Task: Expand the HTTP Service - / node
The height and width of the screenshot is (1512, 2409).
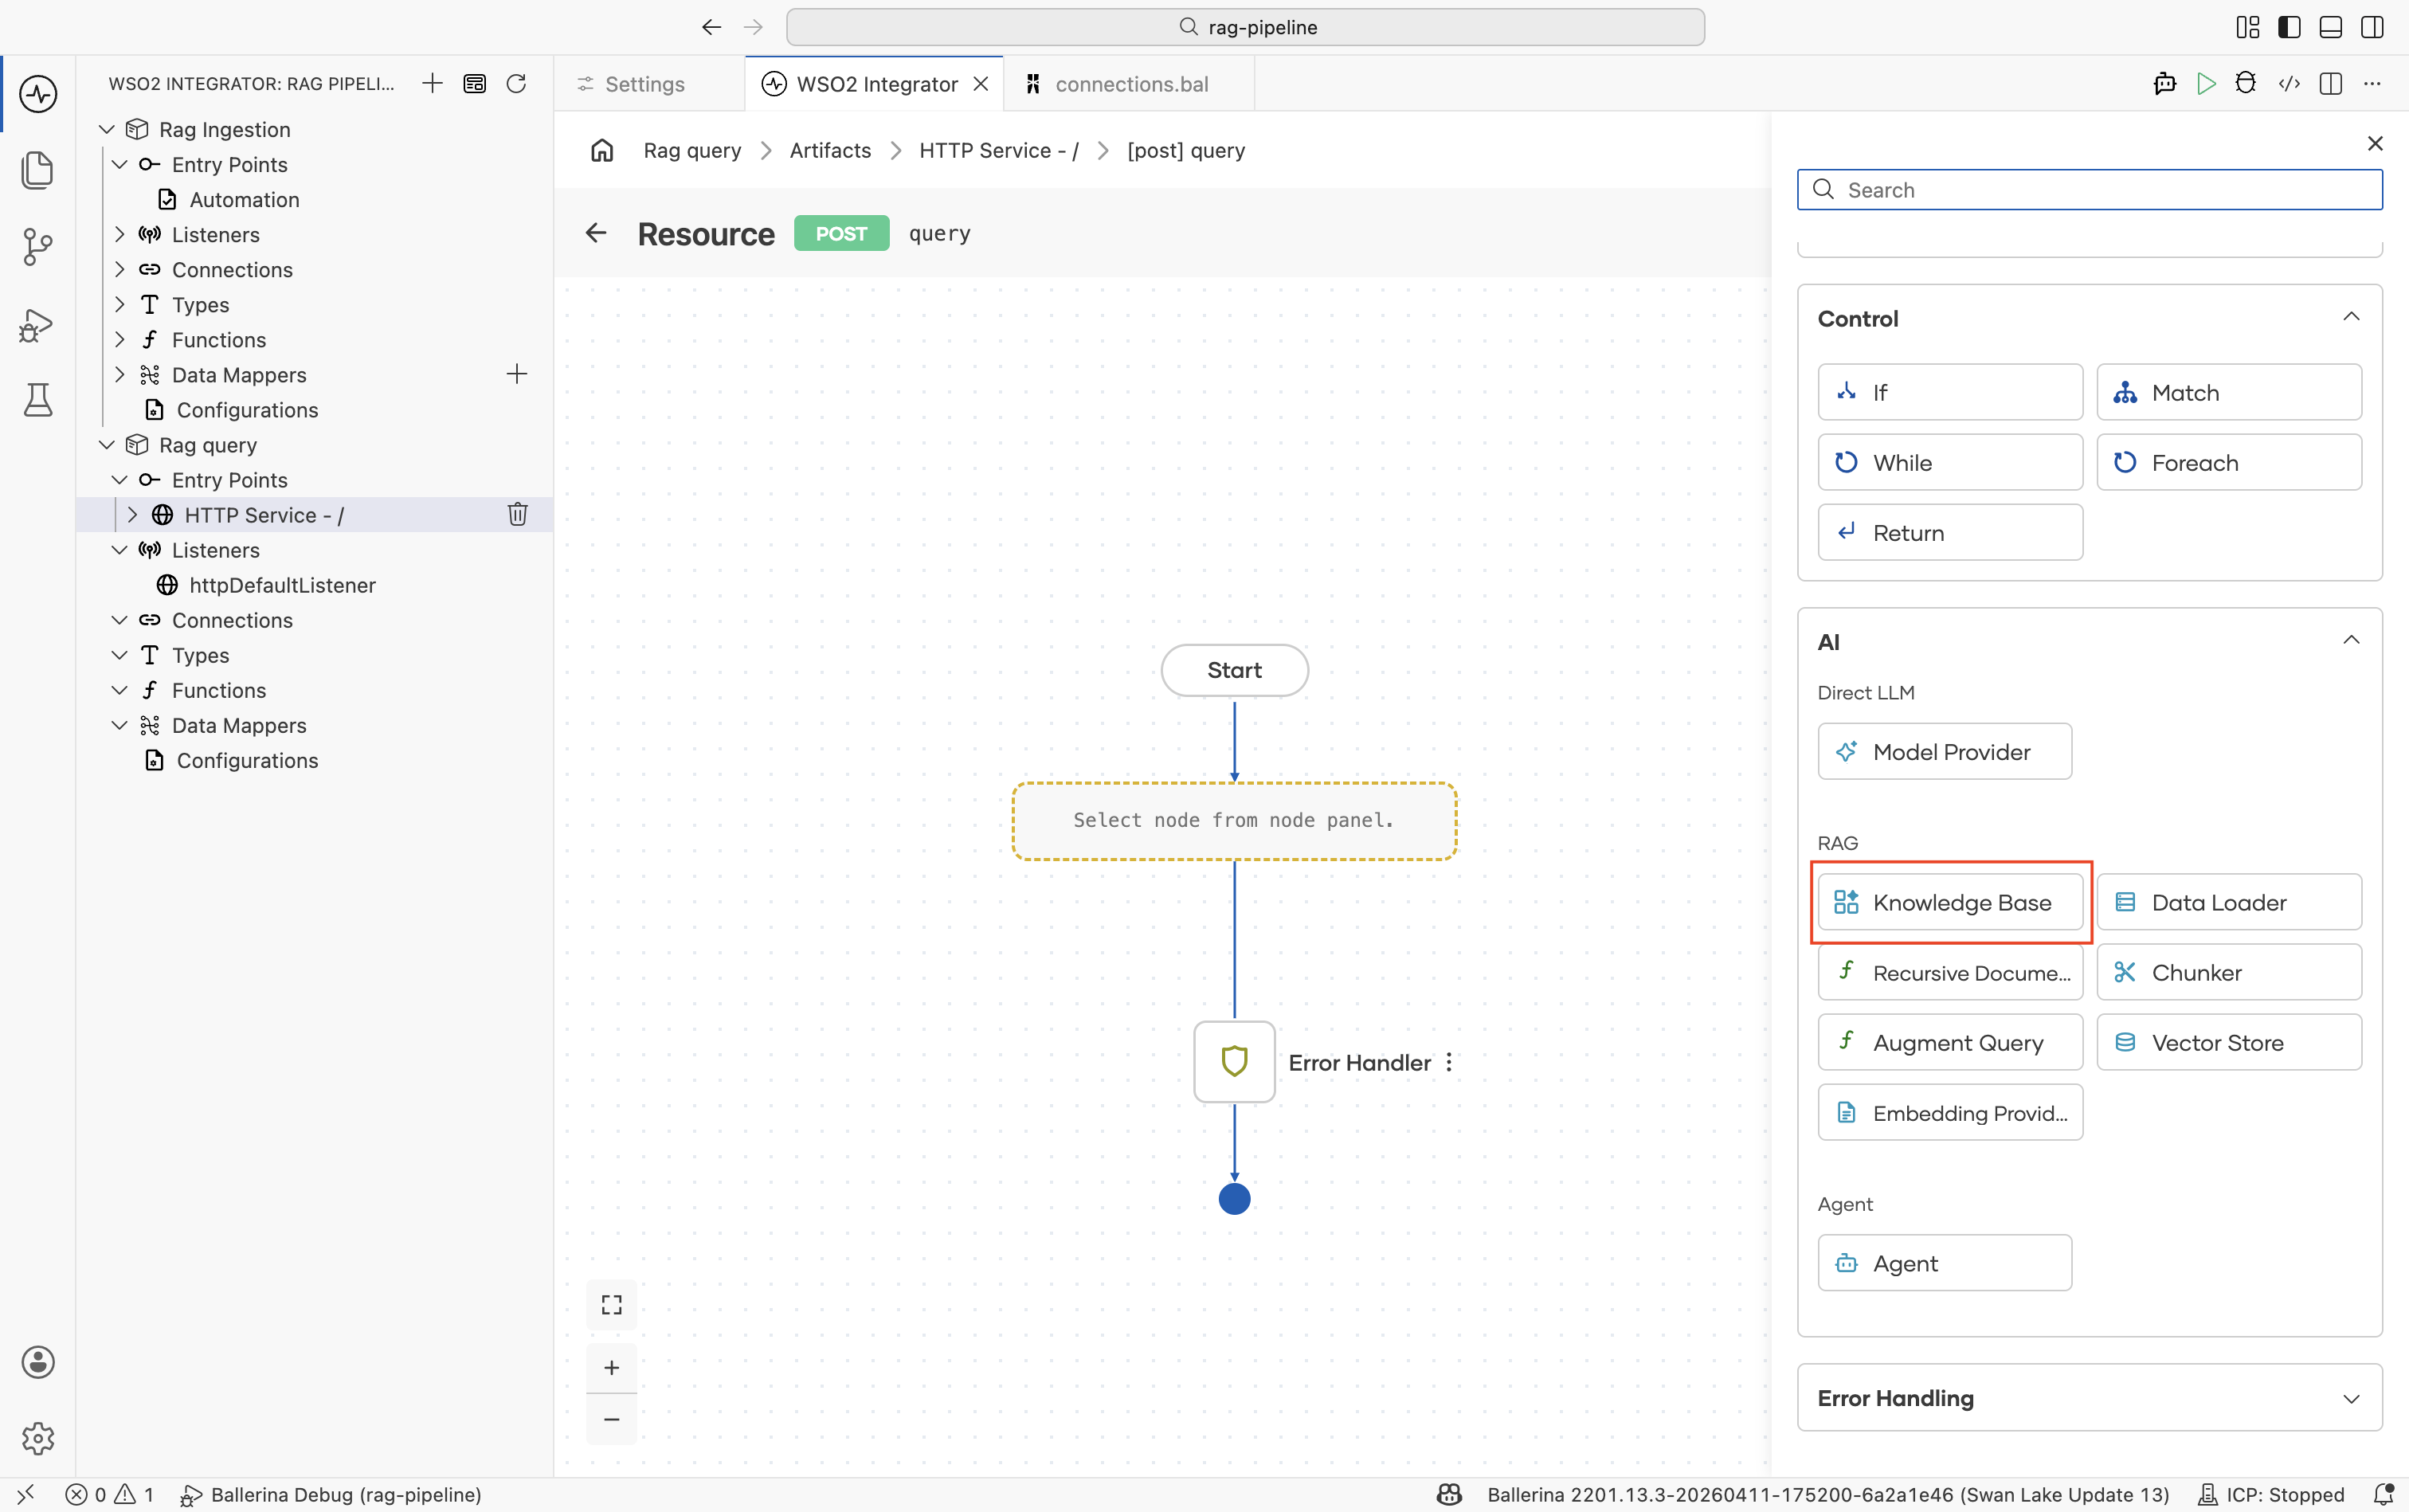Action: [x=132, y=515]
